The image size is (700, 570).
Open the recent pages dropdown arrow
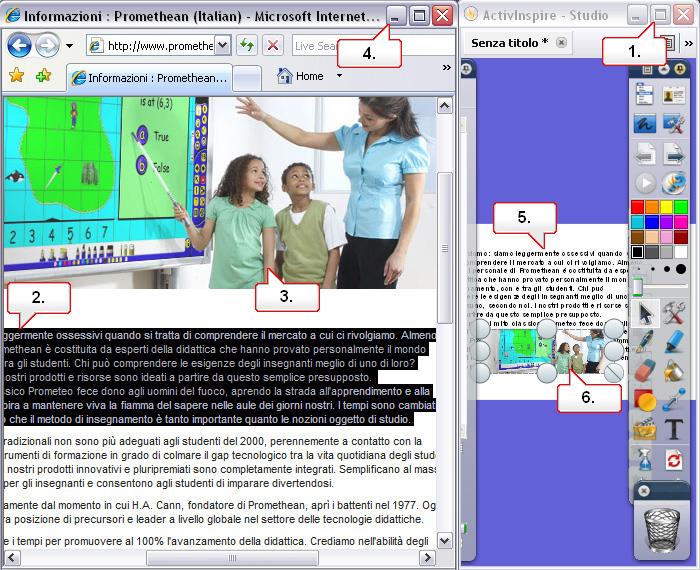(x=69, y=46)
